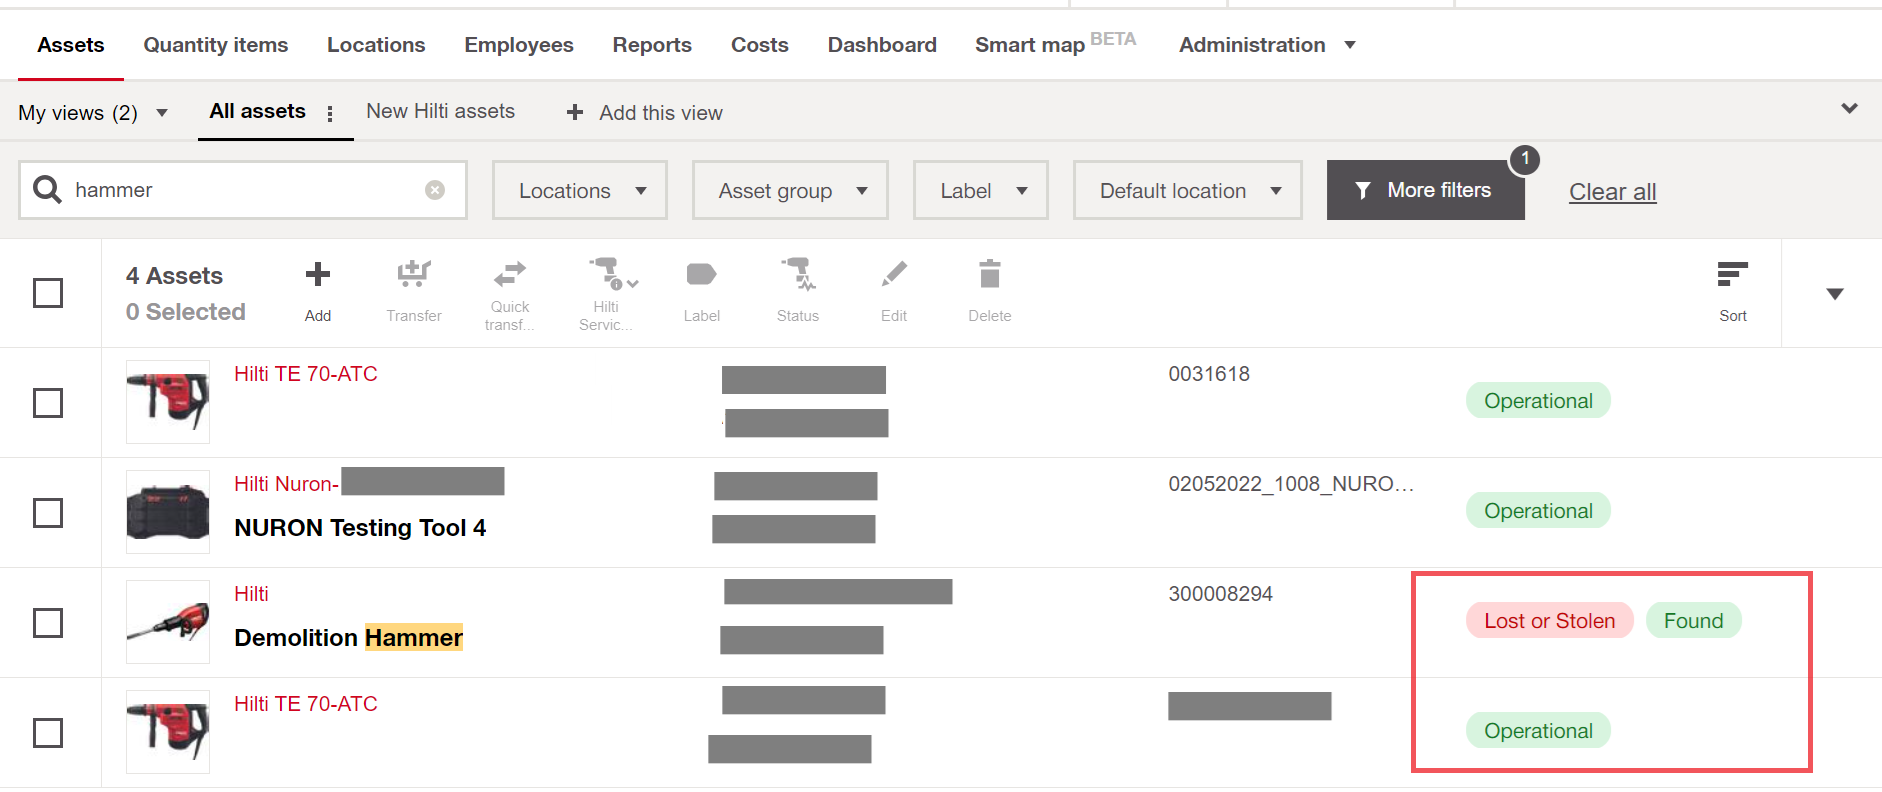Open the All assets view options menu

coord(330,114)
